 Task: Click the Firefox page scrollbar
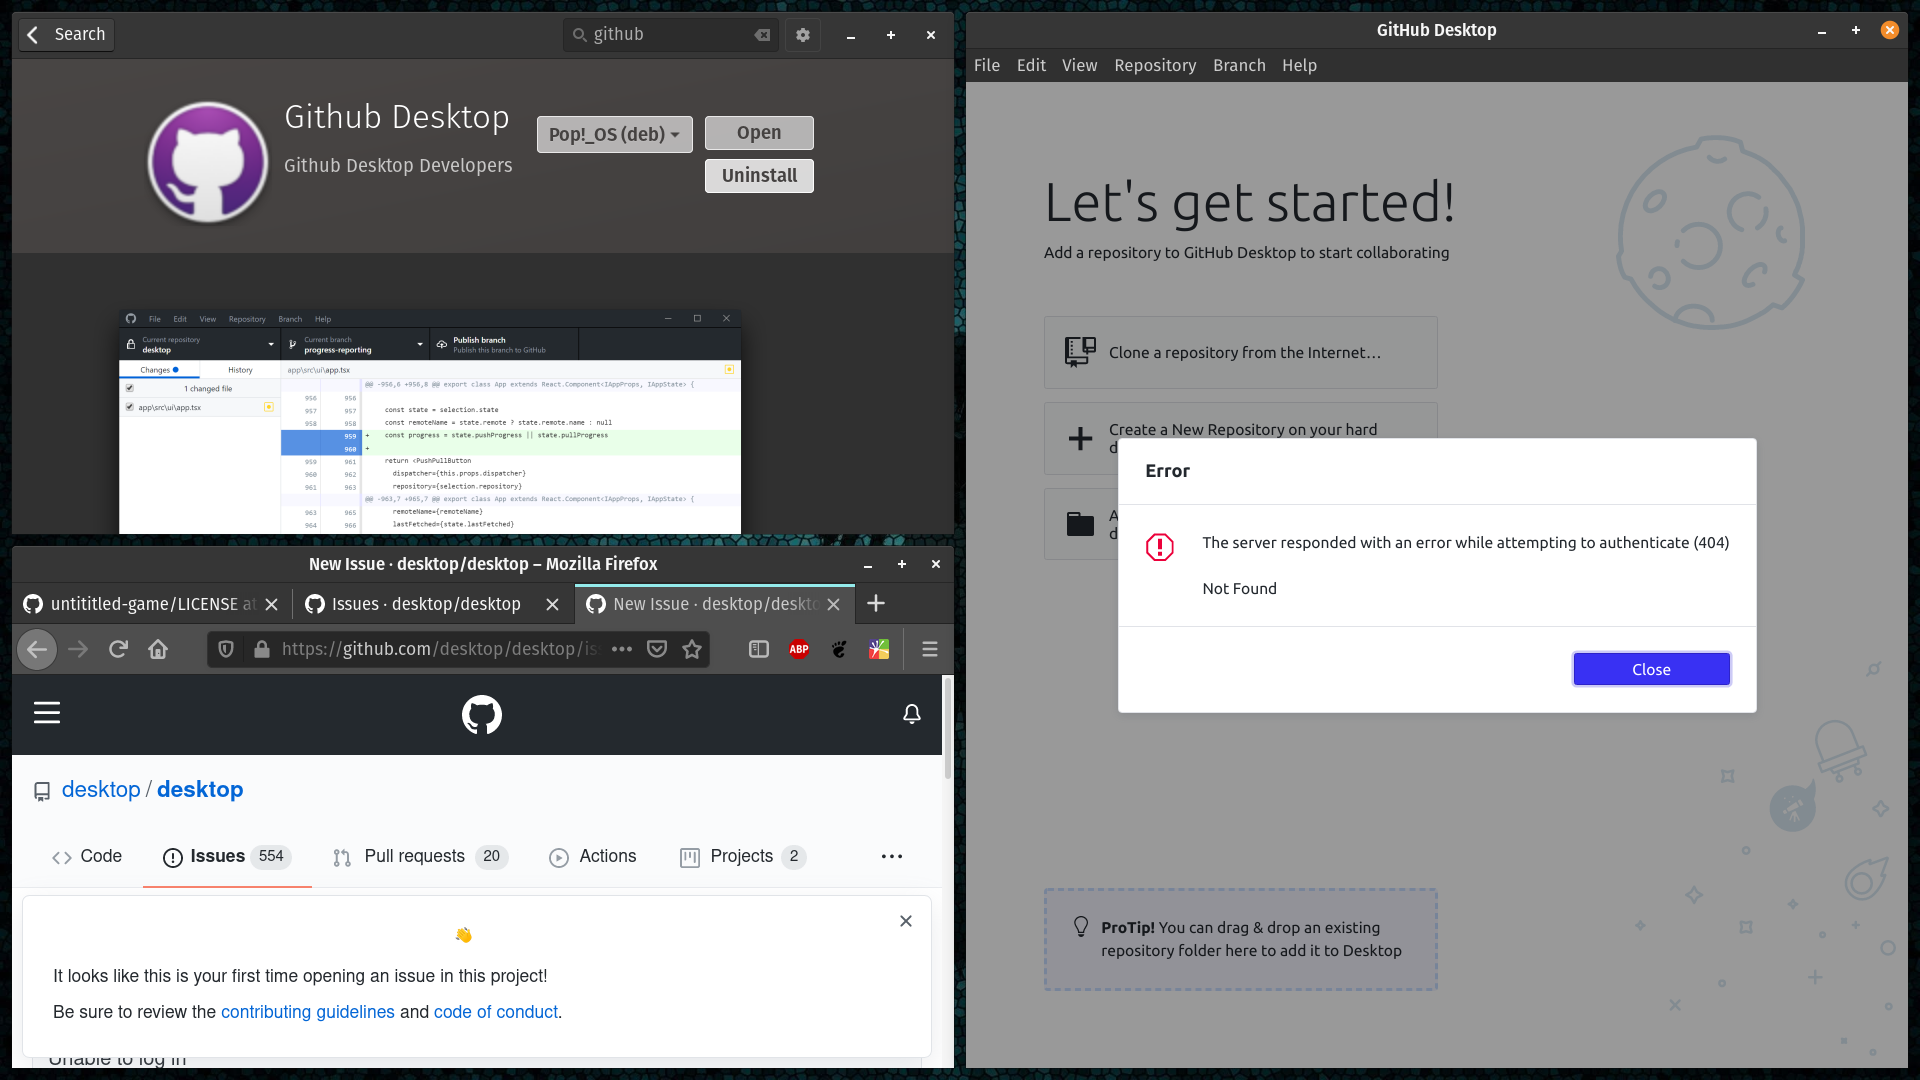coord(945,730)
